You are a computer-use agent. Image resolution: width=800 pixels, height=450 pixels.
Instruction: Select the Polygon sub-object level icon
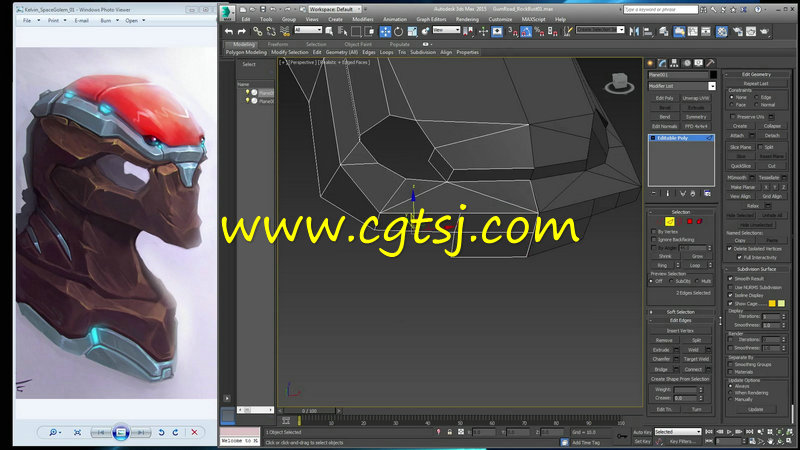[690, 221]
